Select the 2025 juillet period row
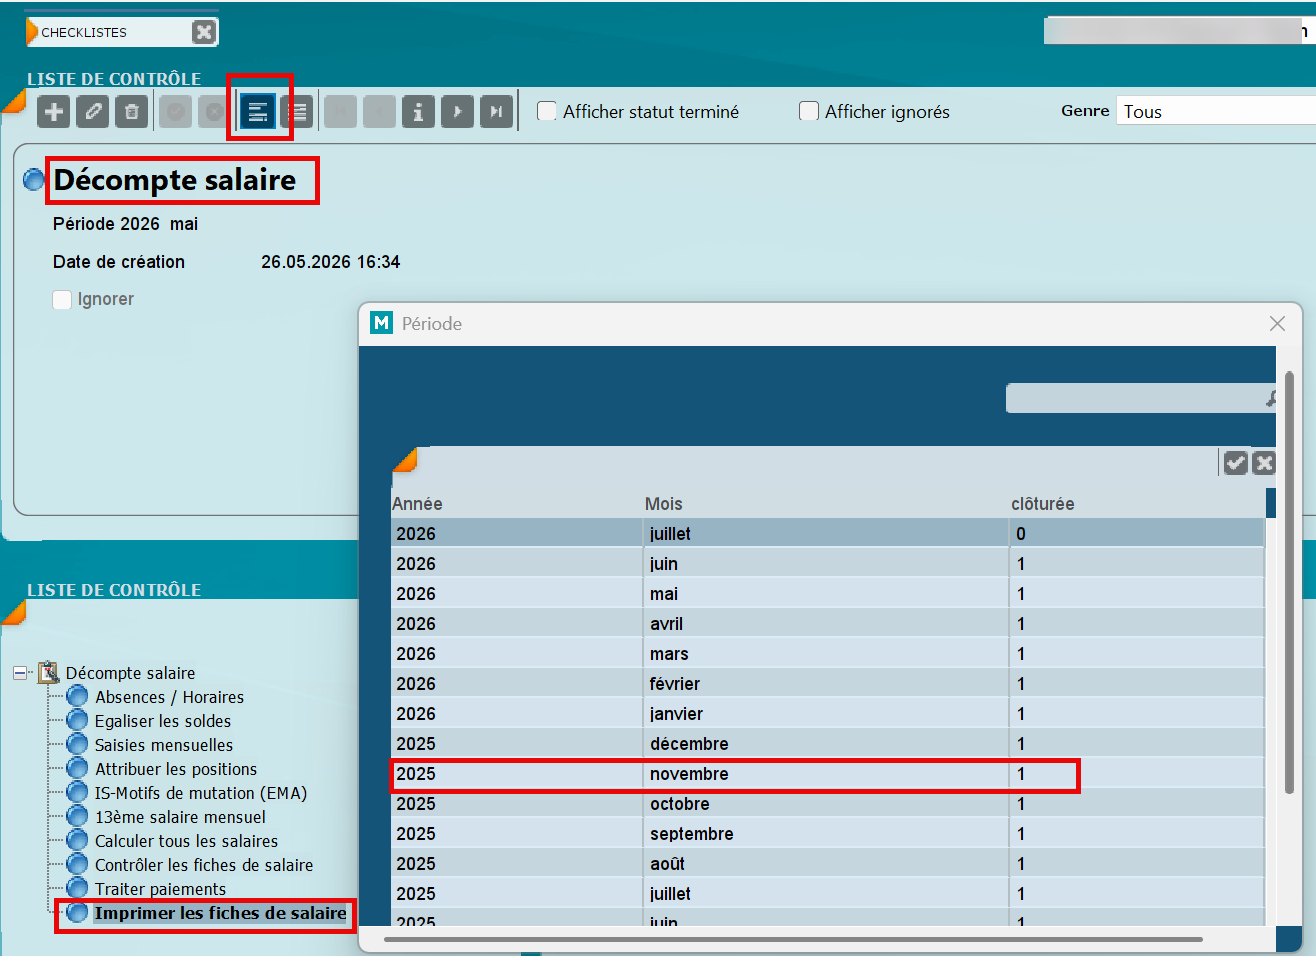The height and width of the screenshot is (956, 1316). tap(827, 894)
